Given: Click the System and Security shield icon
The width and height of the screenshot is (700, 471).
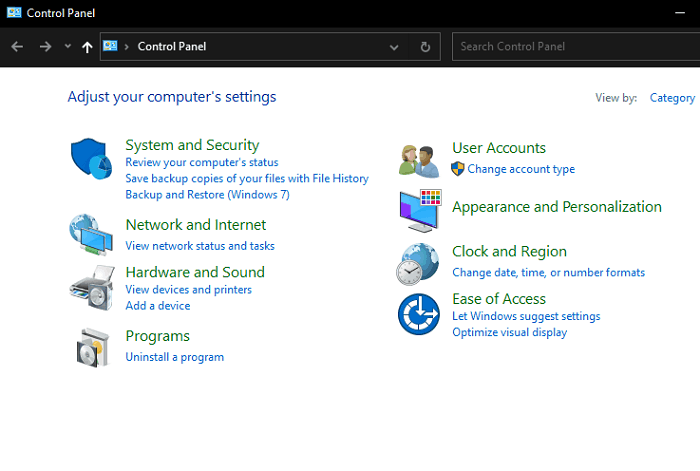Looking at the screenshot, I should (92, 160).
